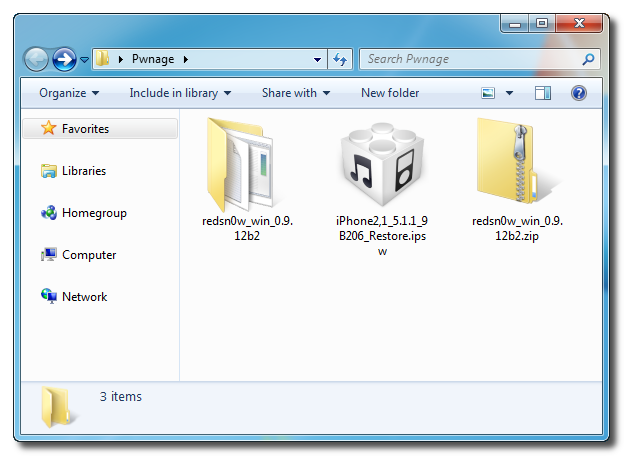The height and width of the screenshot is (456, 624).
Task: Expand the arrow after Pwnage in path
Action: pos(186,60)
